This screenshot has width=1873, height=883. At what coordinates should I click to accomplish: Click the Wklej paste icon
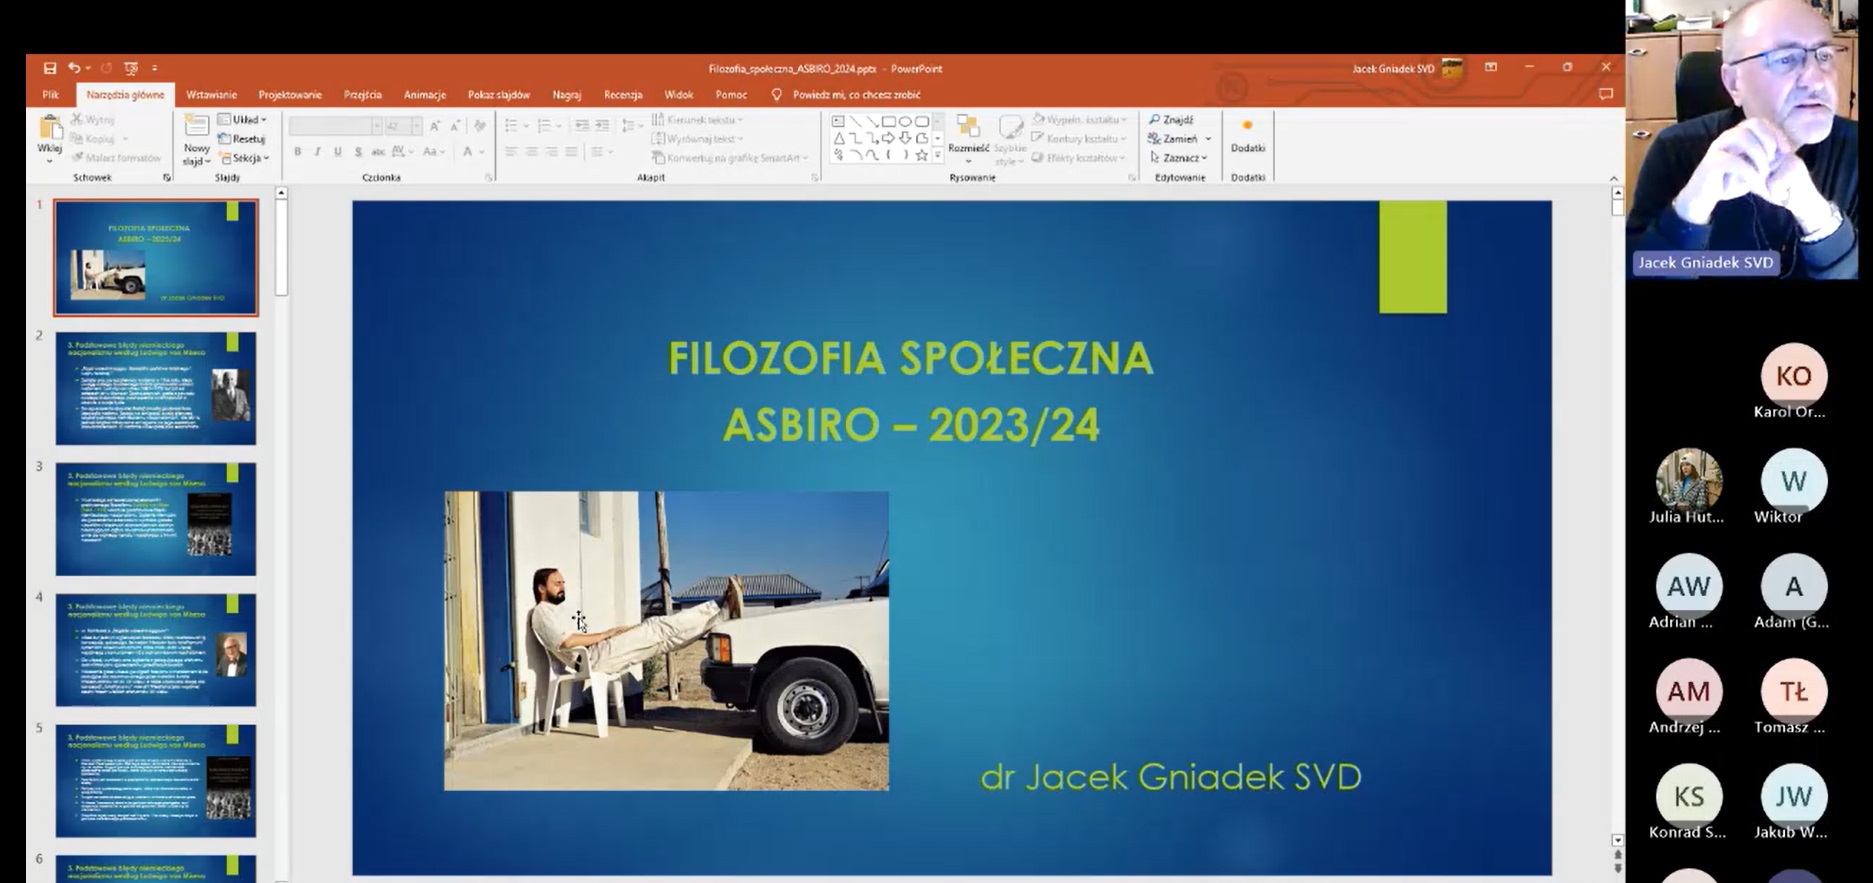click(49, 128)
